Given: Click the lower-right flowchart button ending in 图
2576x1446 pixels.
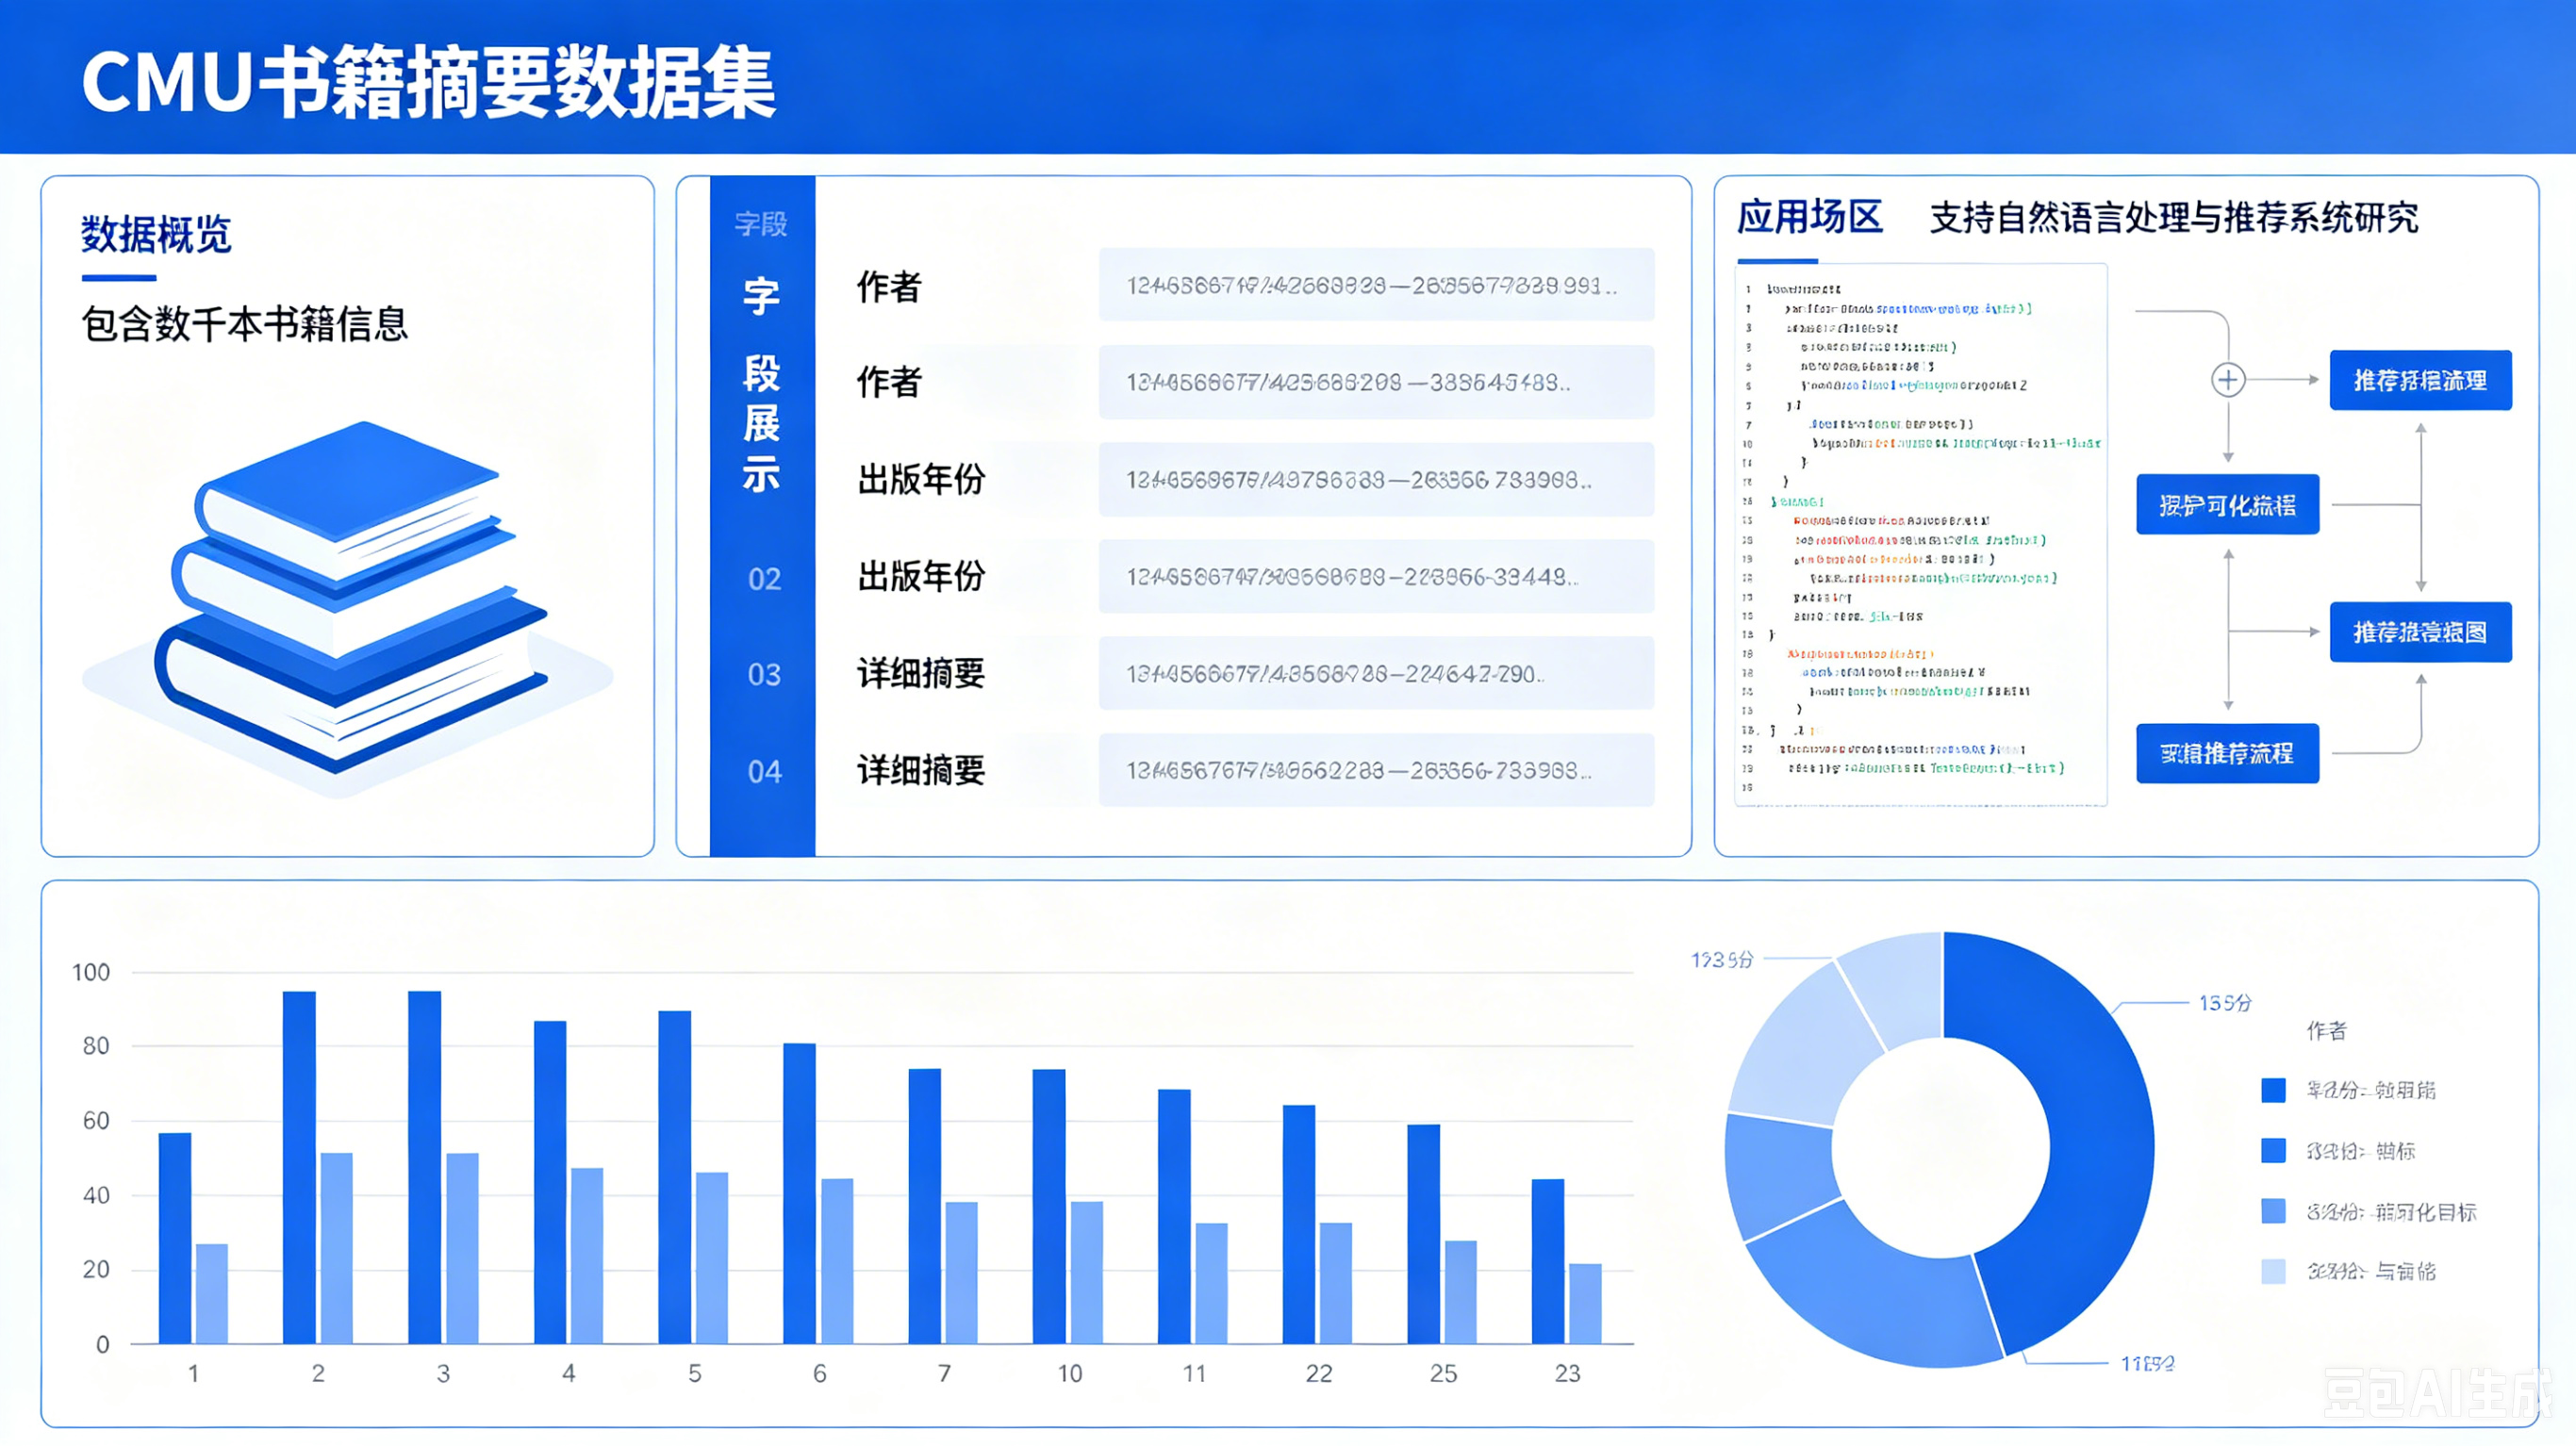Looking at the screenshot, I should point(2420,632).
